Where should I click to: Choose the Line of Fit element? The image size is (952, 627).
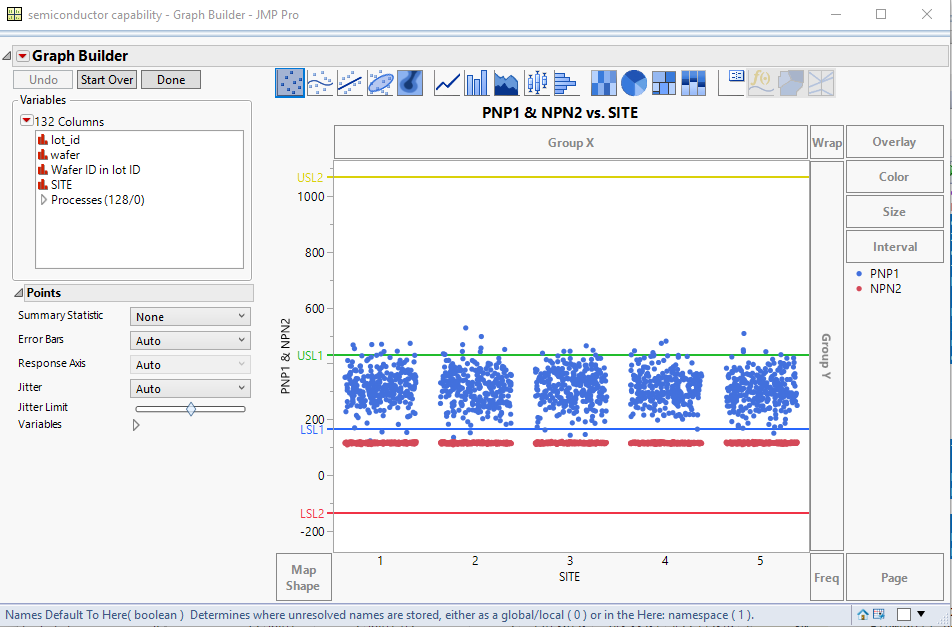click(x=350, y=83)
